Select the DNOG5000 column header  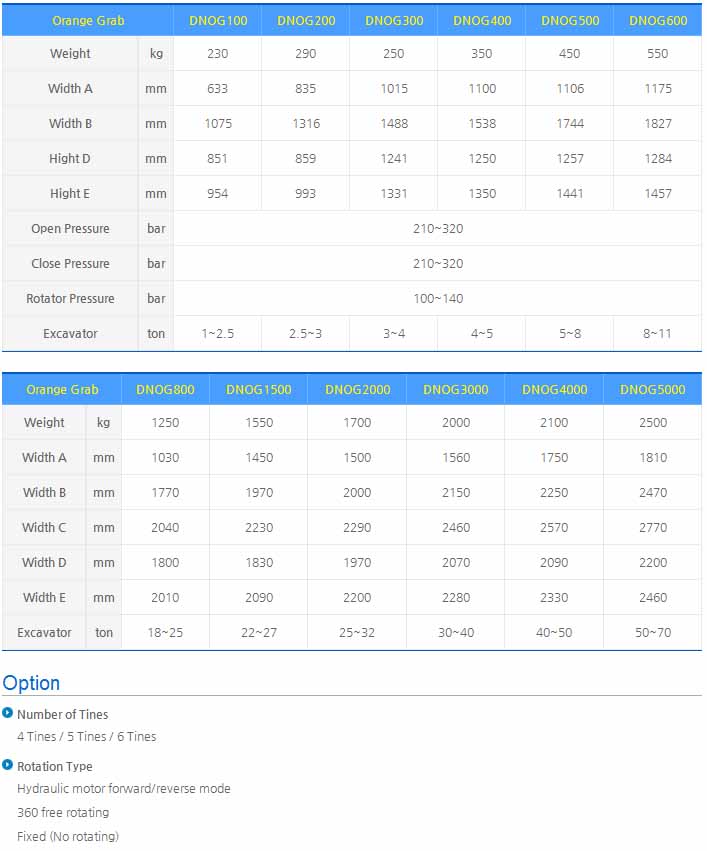(653, 390)
